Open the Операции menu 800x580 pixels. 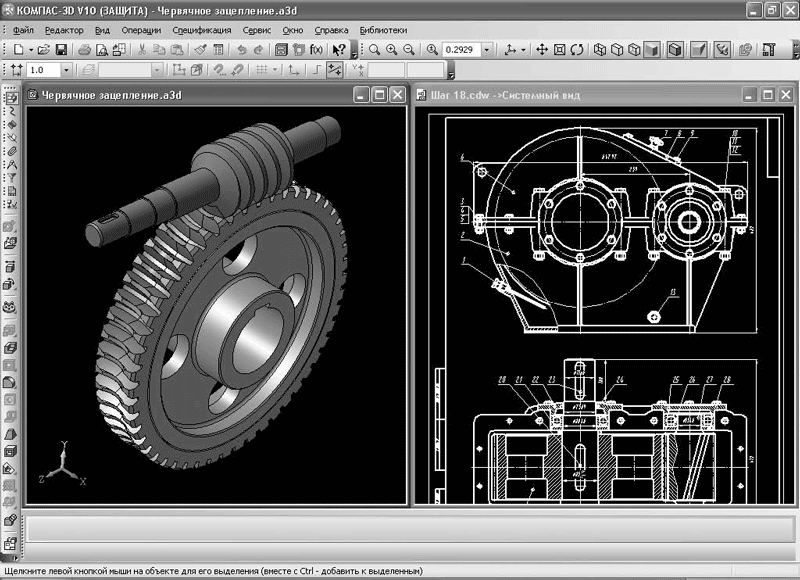tap(141, 30)
